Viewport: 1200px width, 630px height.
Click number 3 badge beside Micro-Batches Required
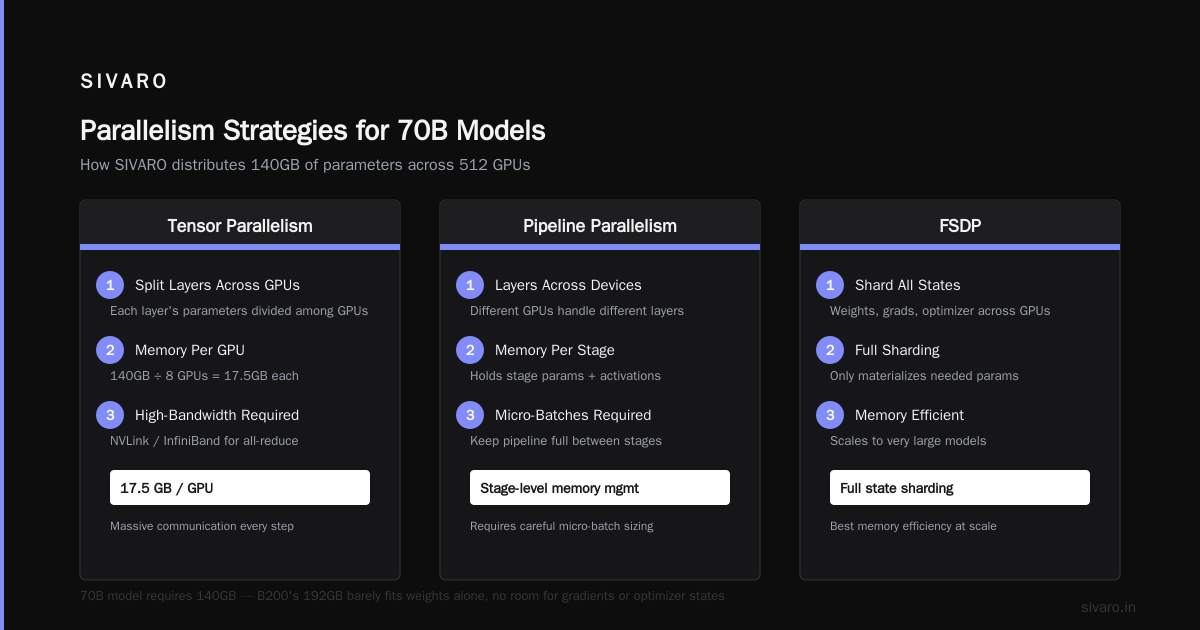coord(469,415)
